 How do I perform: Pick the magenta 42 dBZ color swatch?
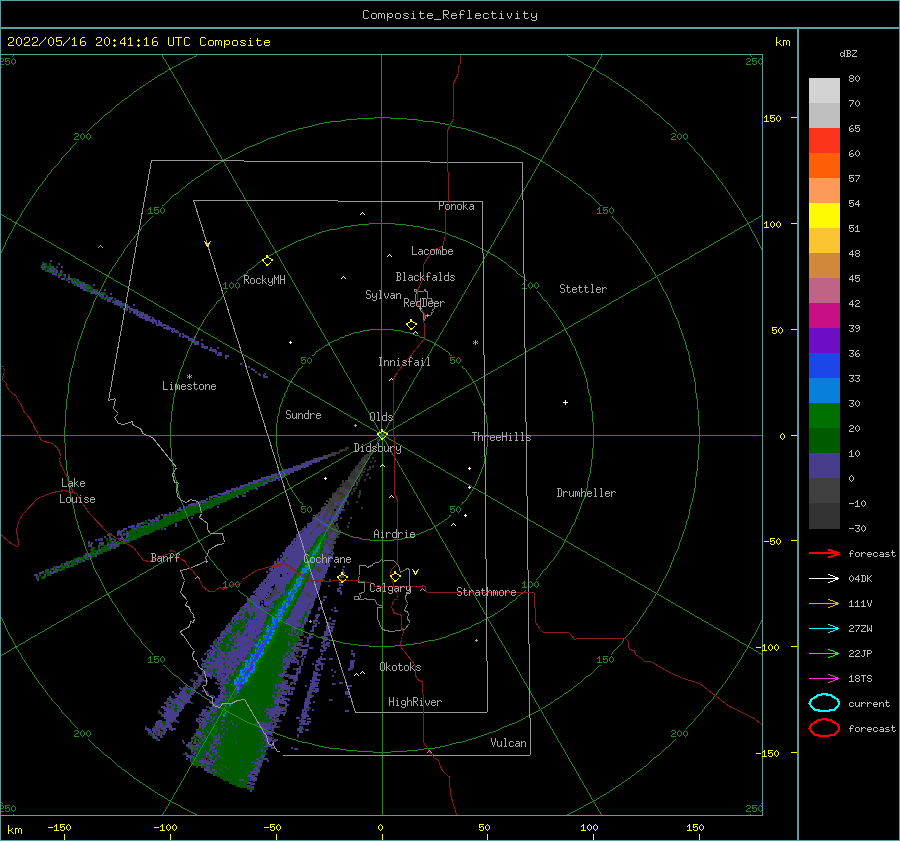824,315
